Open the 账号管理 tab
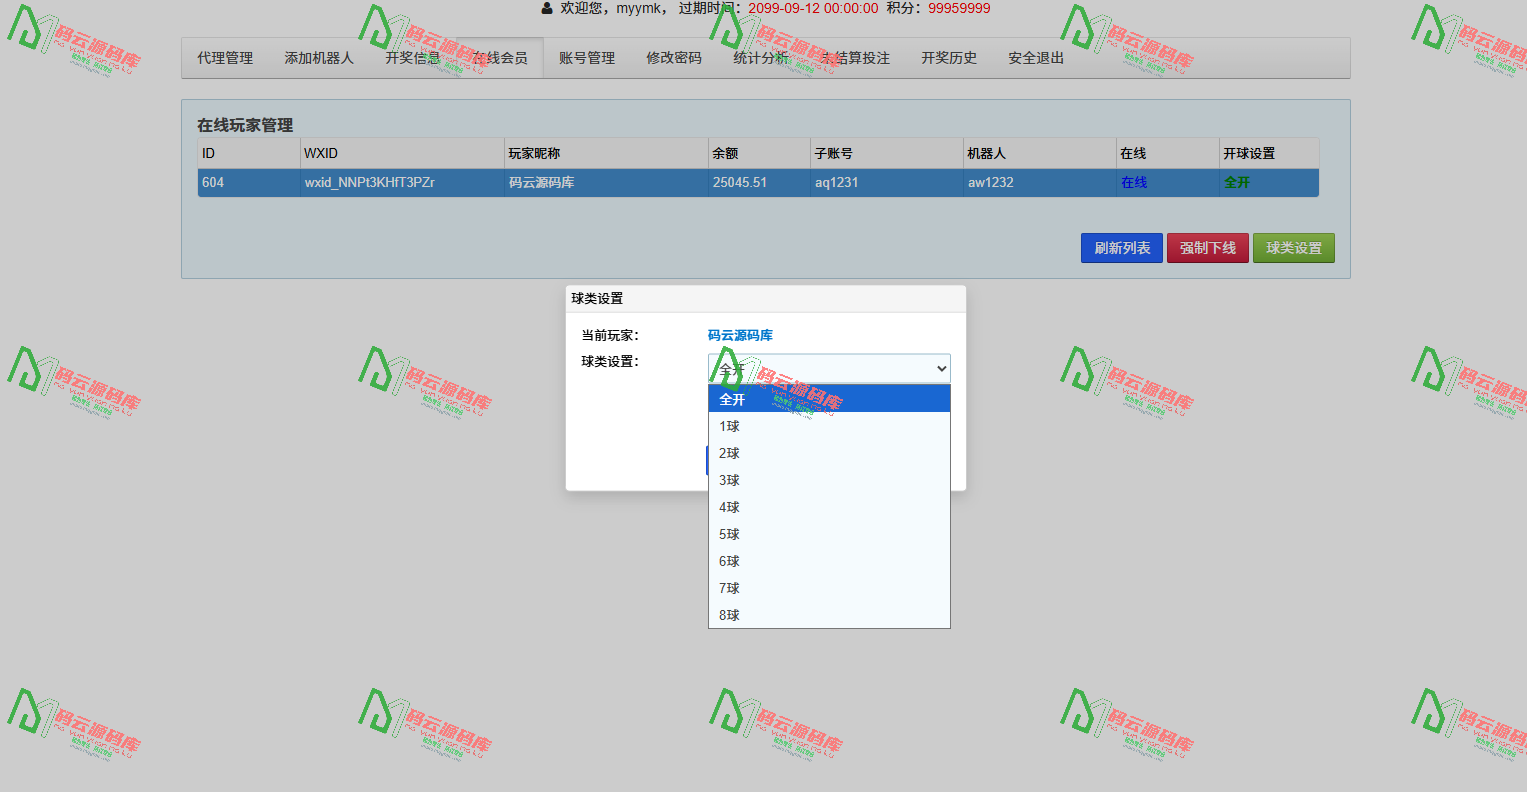 (x=587, y=58)
